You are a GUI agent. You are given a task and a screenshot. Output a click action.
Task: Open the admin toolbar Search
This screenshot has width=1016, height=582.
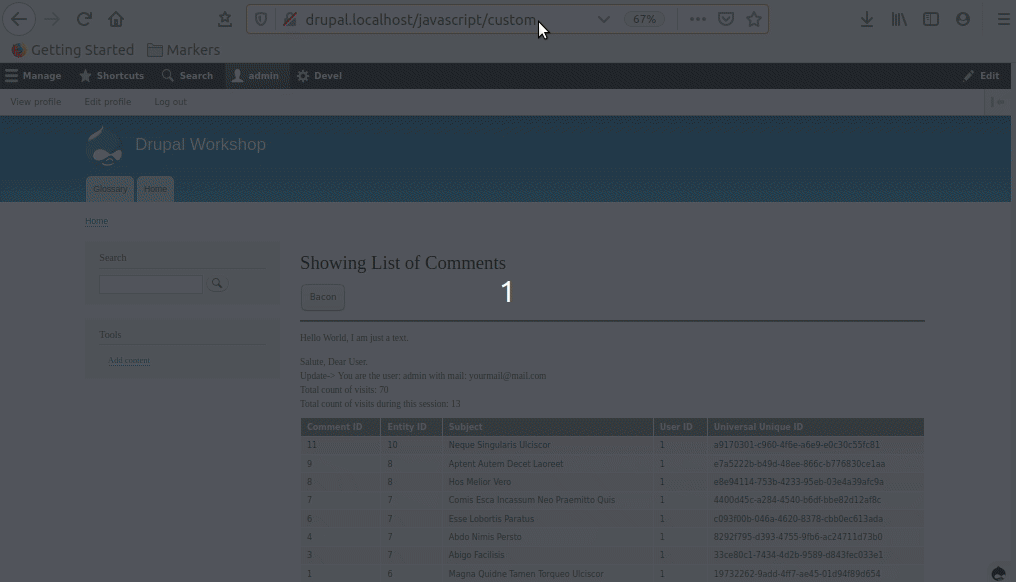pyautogui.click(x=188, y=75)
